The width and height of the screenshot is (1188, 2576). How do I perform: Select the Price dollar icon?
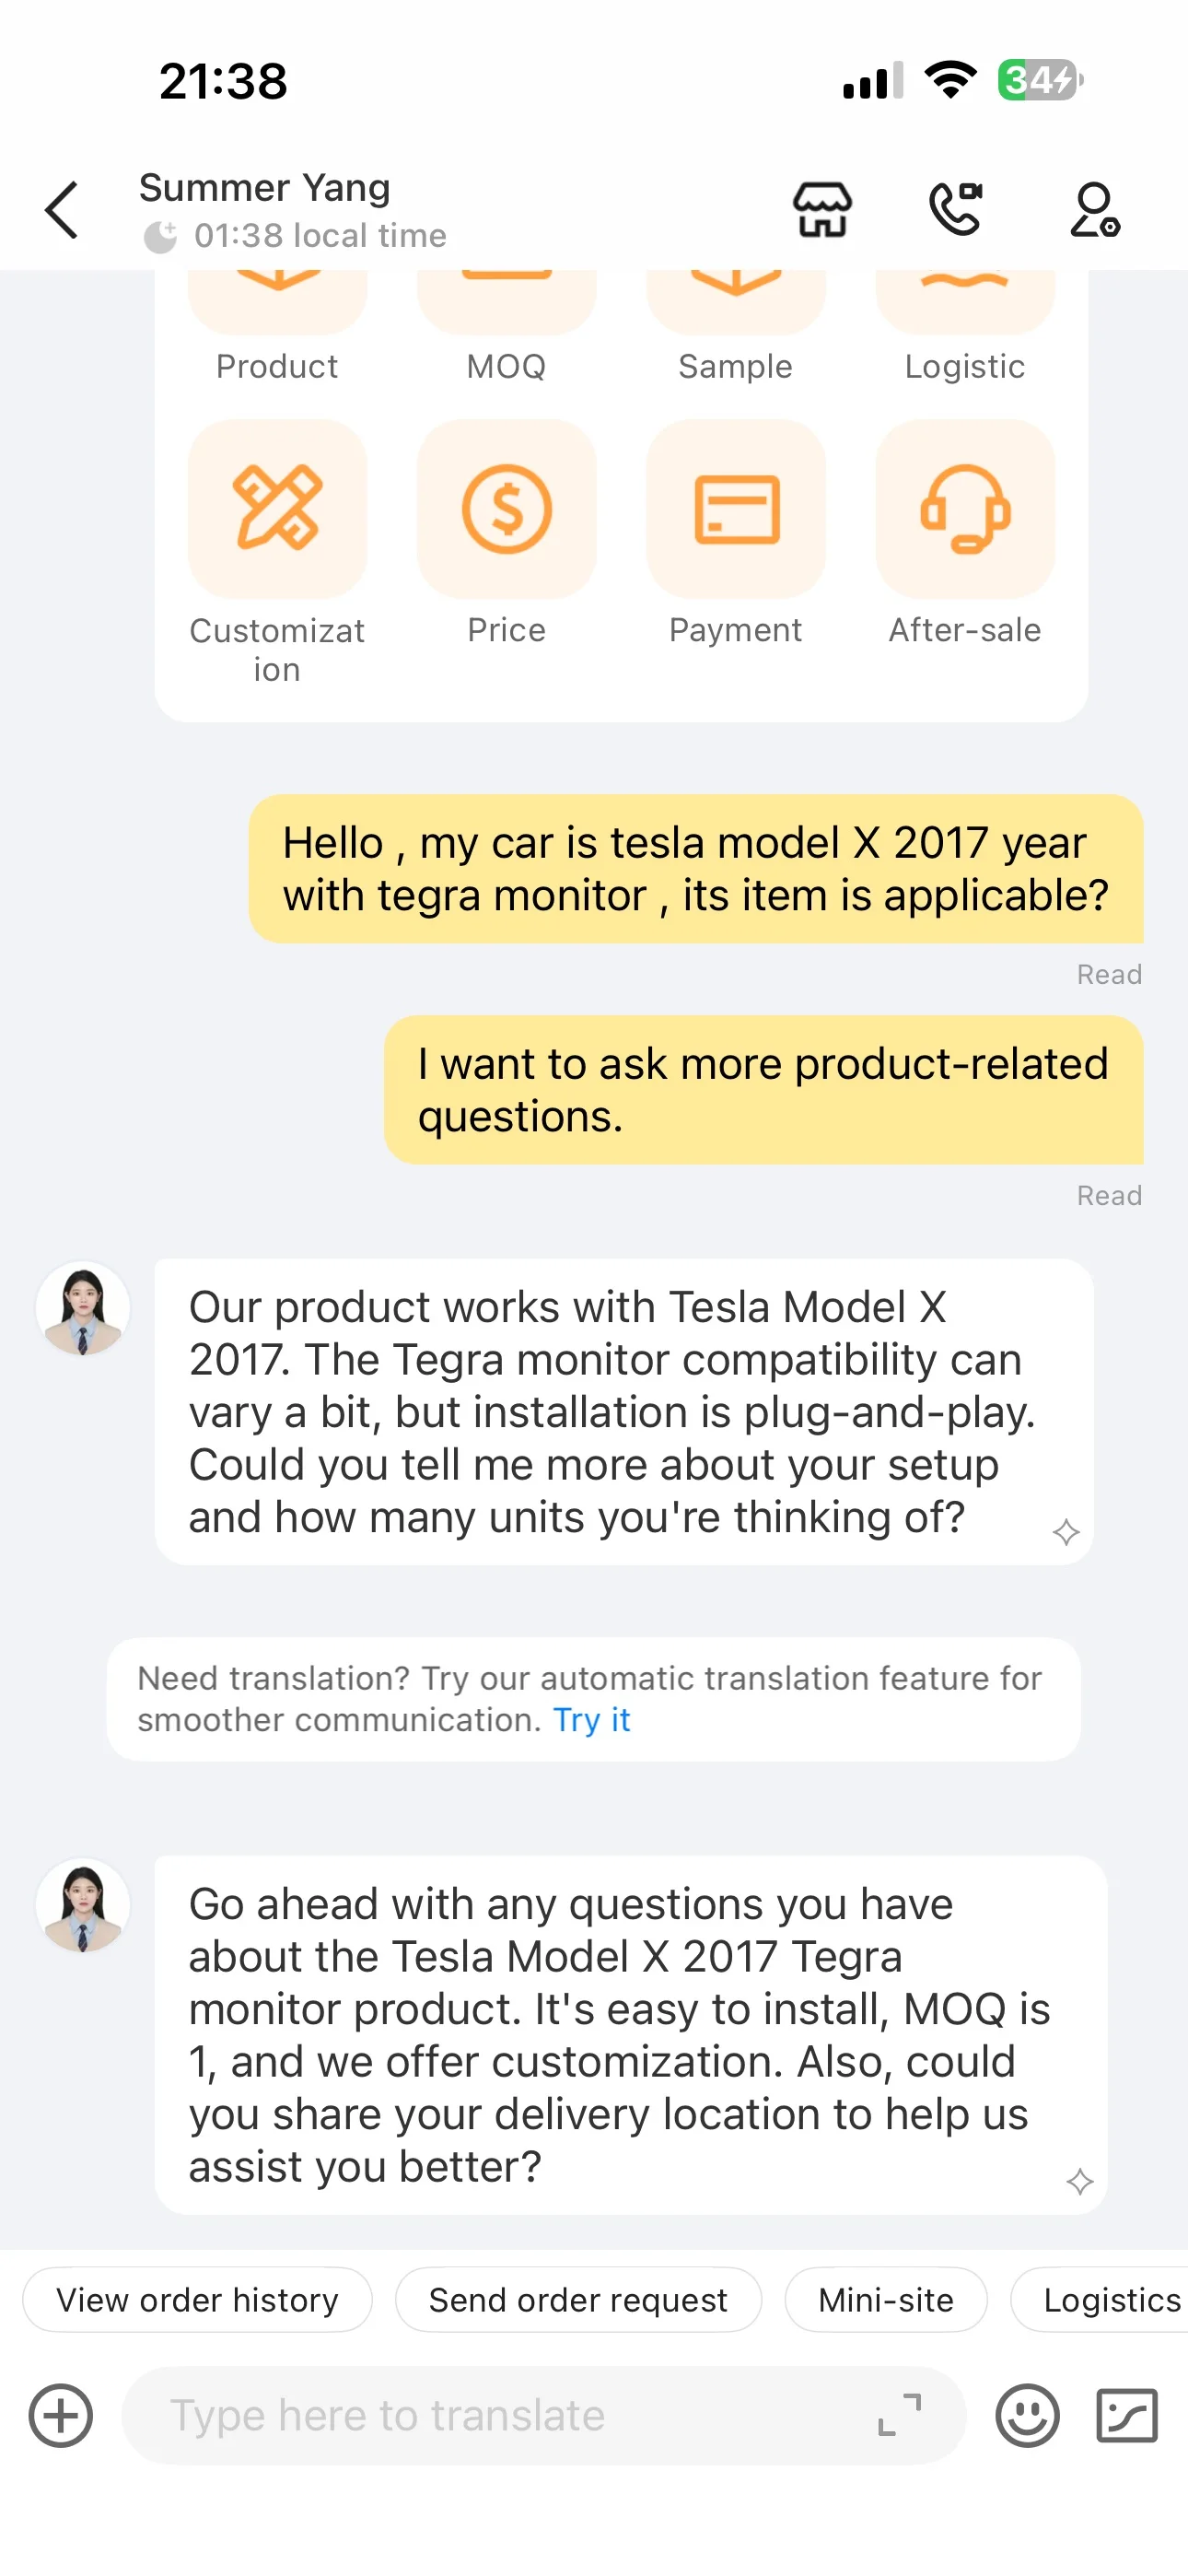pos(506,510)
